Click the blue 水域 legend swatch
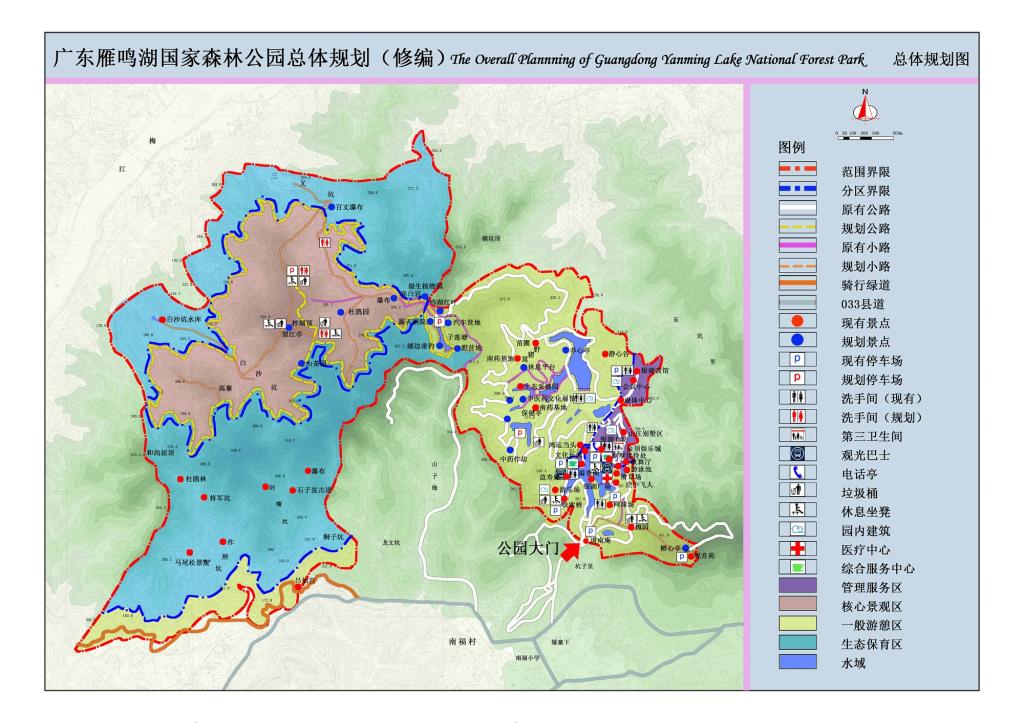 (797, 662)
